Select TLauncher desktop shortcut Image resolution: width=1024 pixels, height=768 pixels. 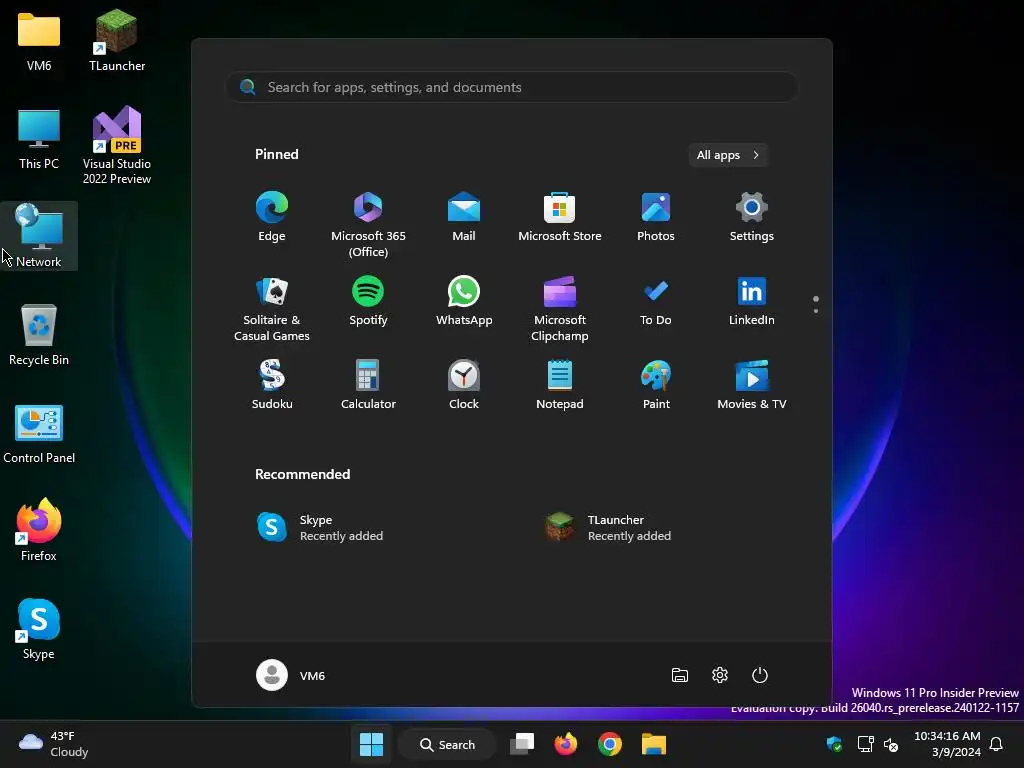click(117, 40)
